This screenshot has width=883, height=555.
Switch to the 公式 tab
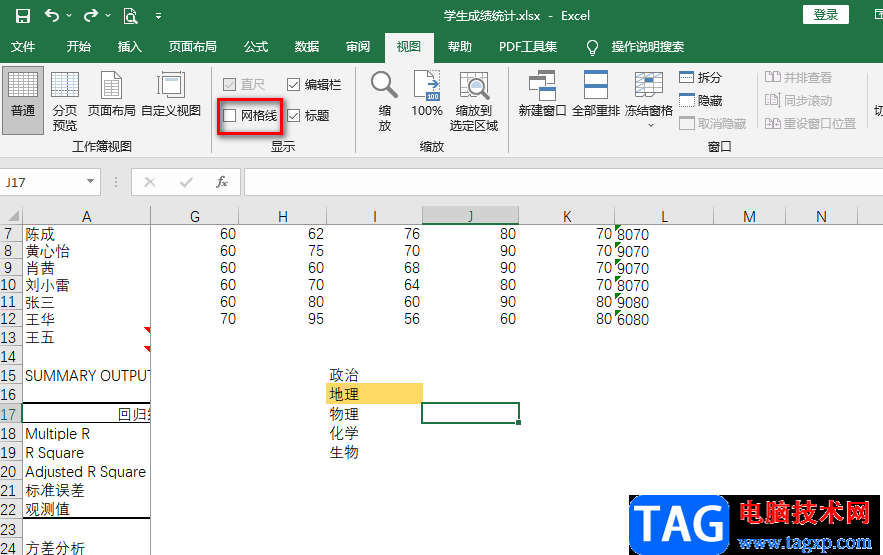coord(256,47)
